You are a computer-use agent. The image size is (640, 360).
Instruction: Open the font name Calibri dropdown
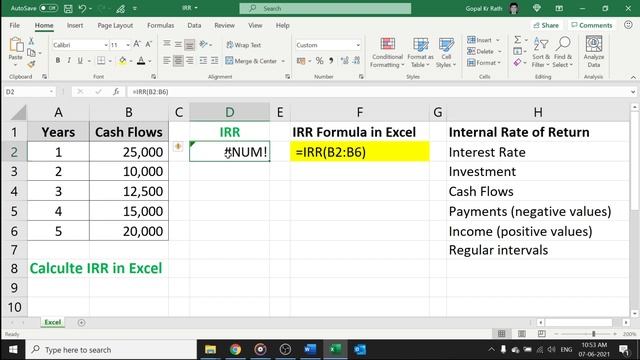[x=106, y=45]
